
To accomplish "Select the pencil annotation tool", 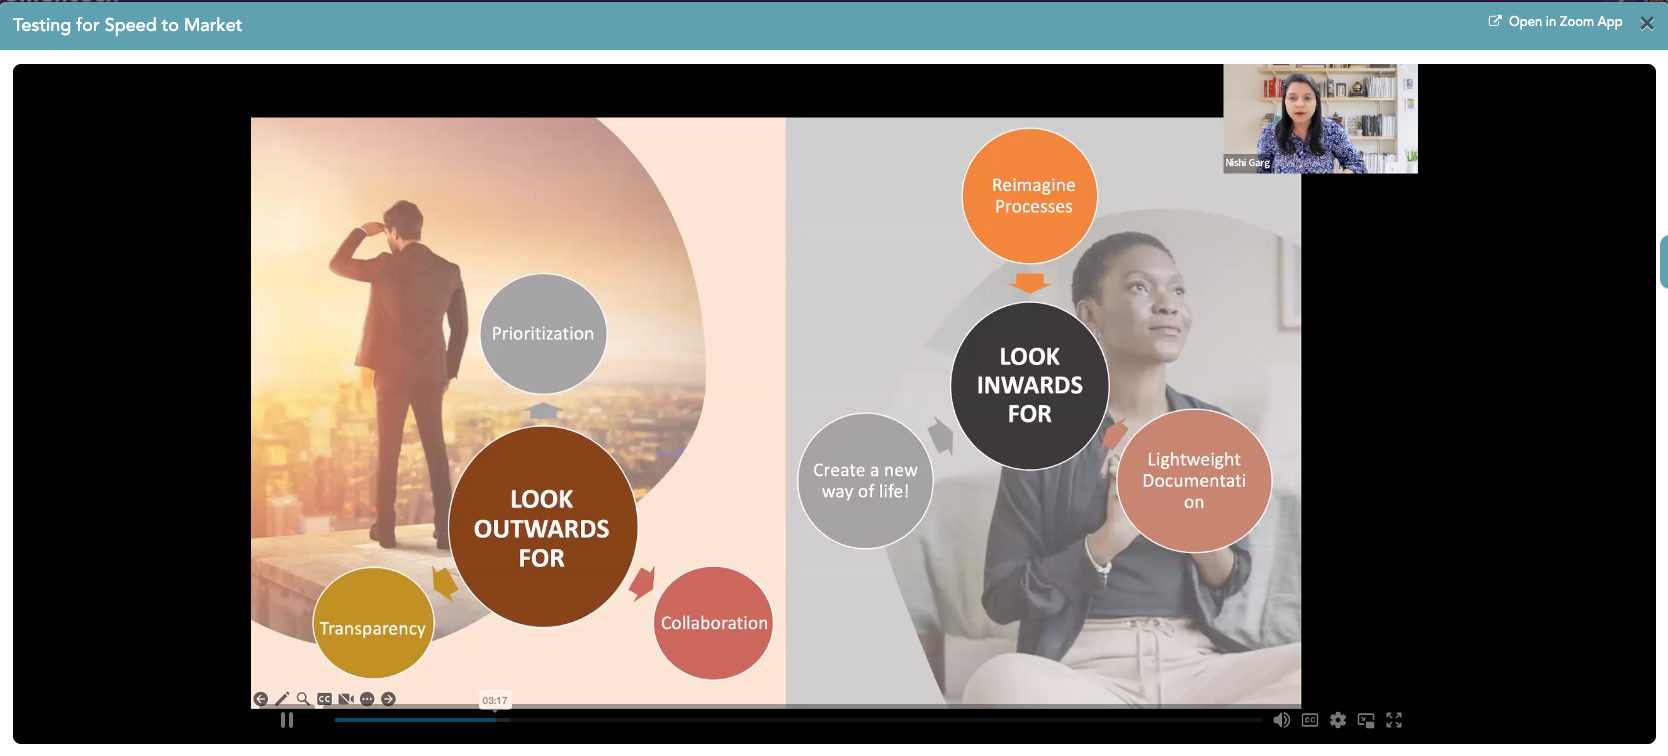I will pyautogui.click(x=282, y=699).
